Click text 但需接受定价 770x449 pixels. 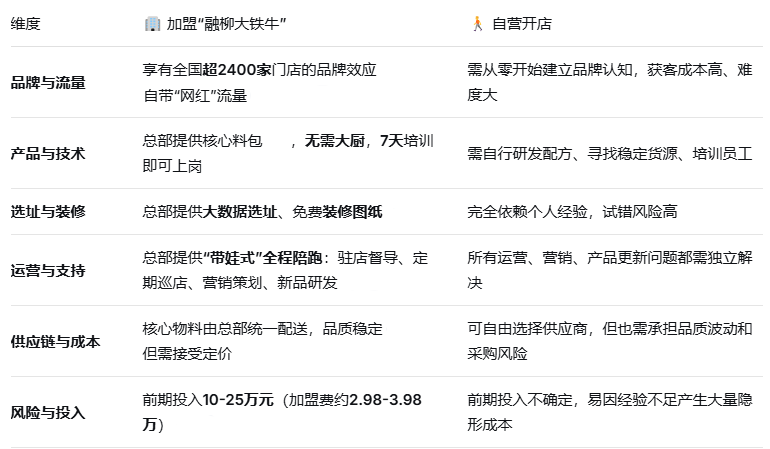point(187,354)
